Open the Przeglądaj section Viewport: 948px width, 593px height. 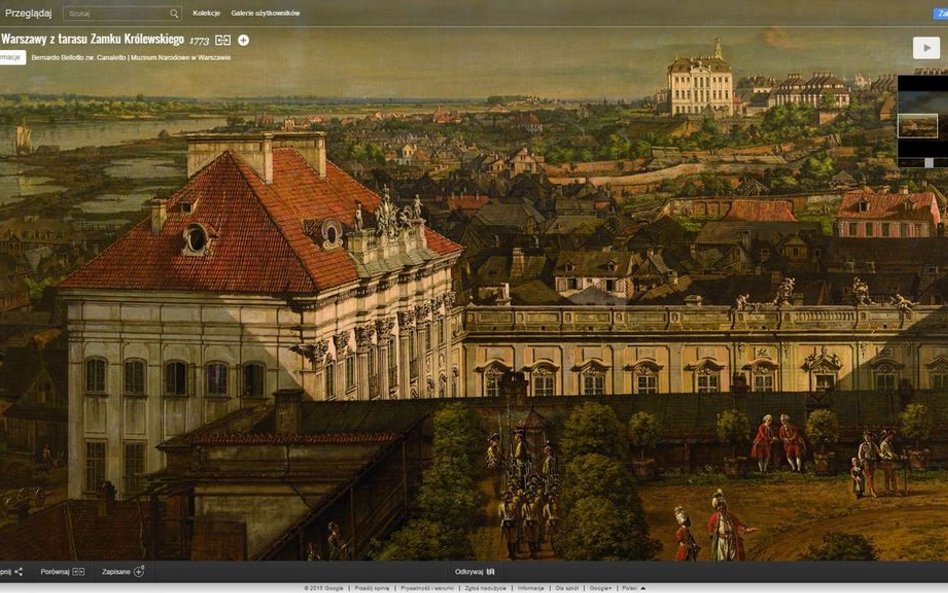[x=28, y=13]
